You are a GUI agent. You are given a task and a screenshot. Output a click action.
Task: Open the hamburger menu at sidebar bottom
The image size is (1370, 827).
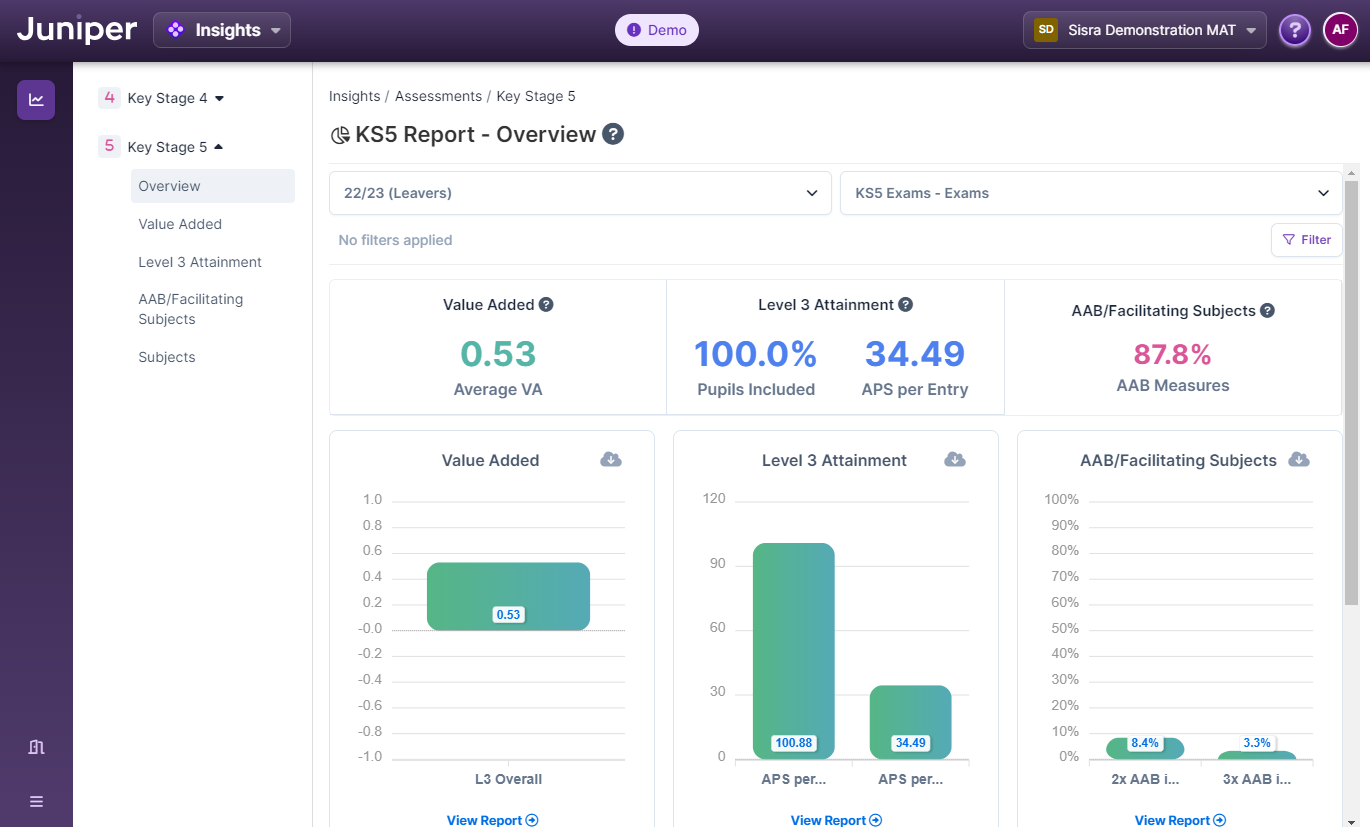pyautogui.click(x=36, y=801)
